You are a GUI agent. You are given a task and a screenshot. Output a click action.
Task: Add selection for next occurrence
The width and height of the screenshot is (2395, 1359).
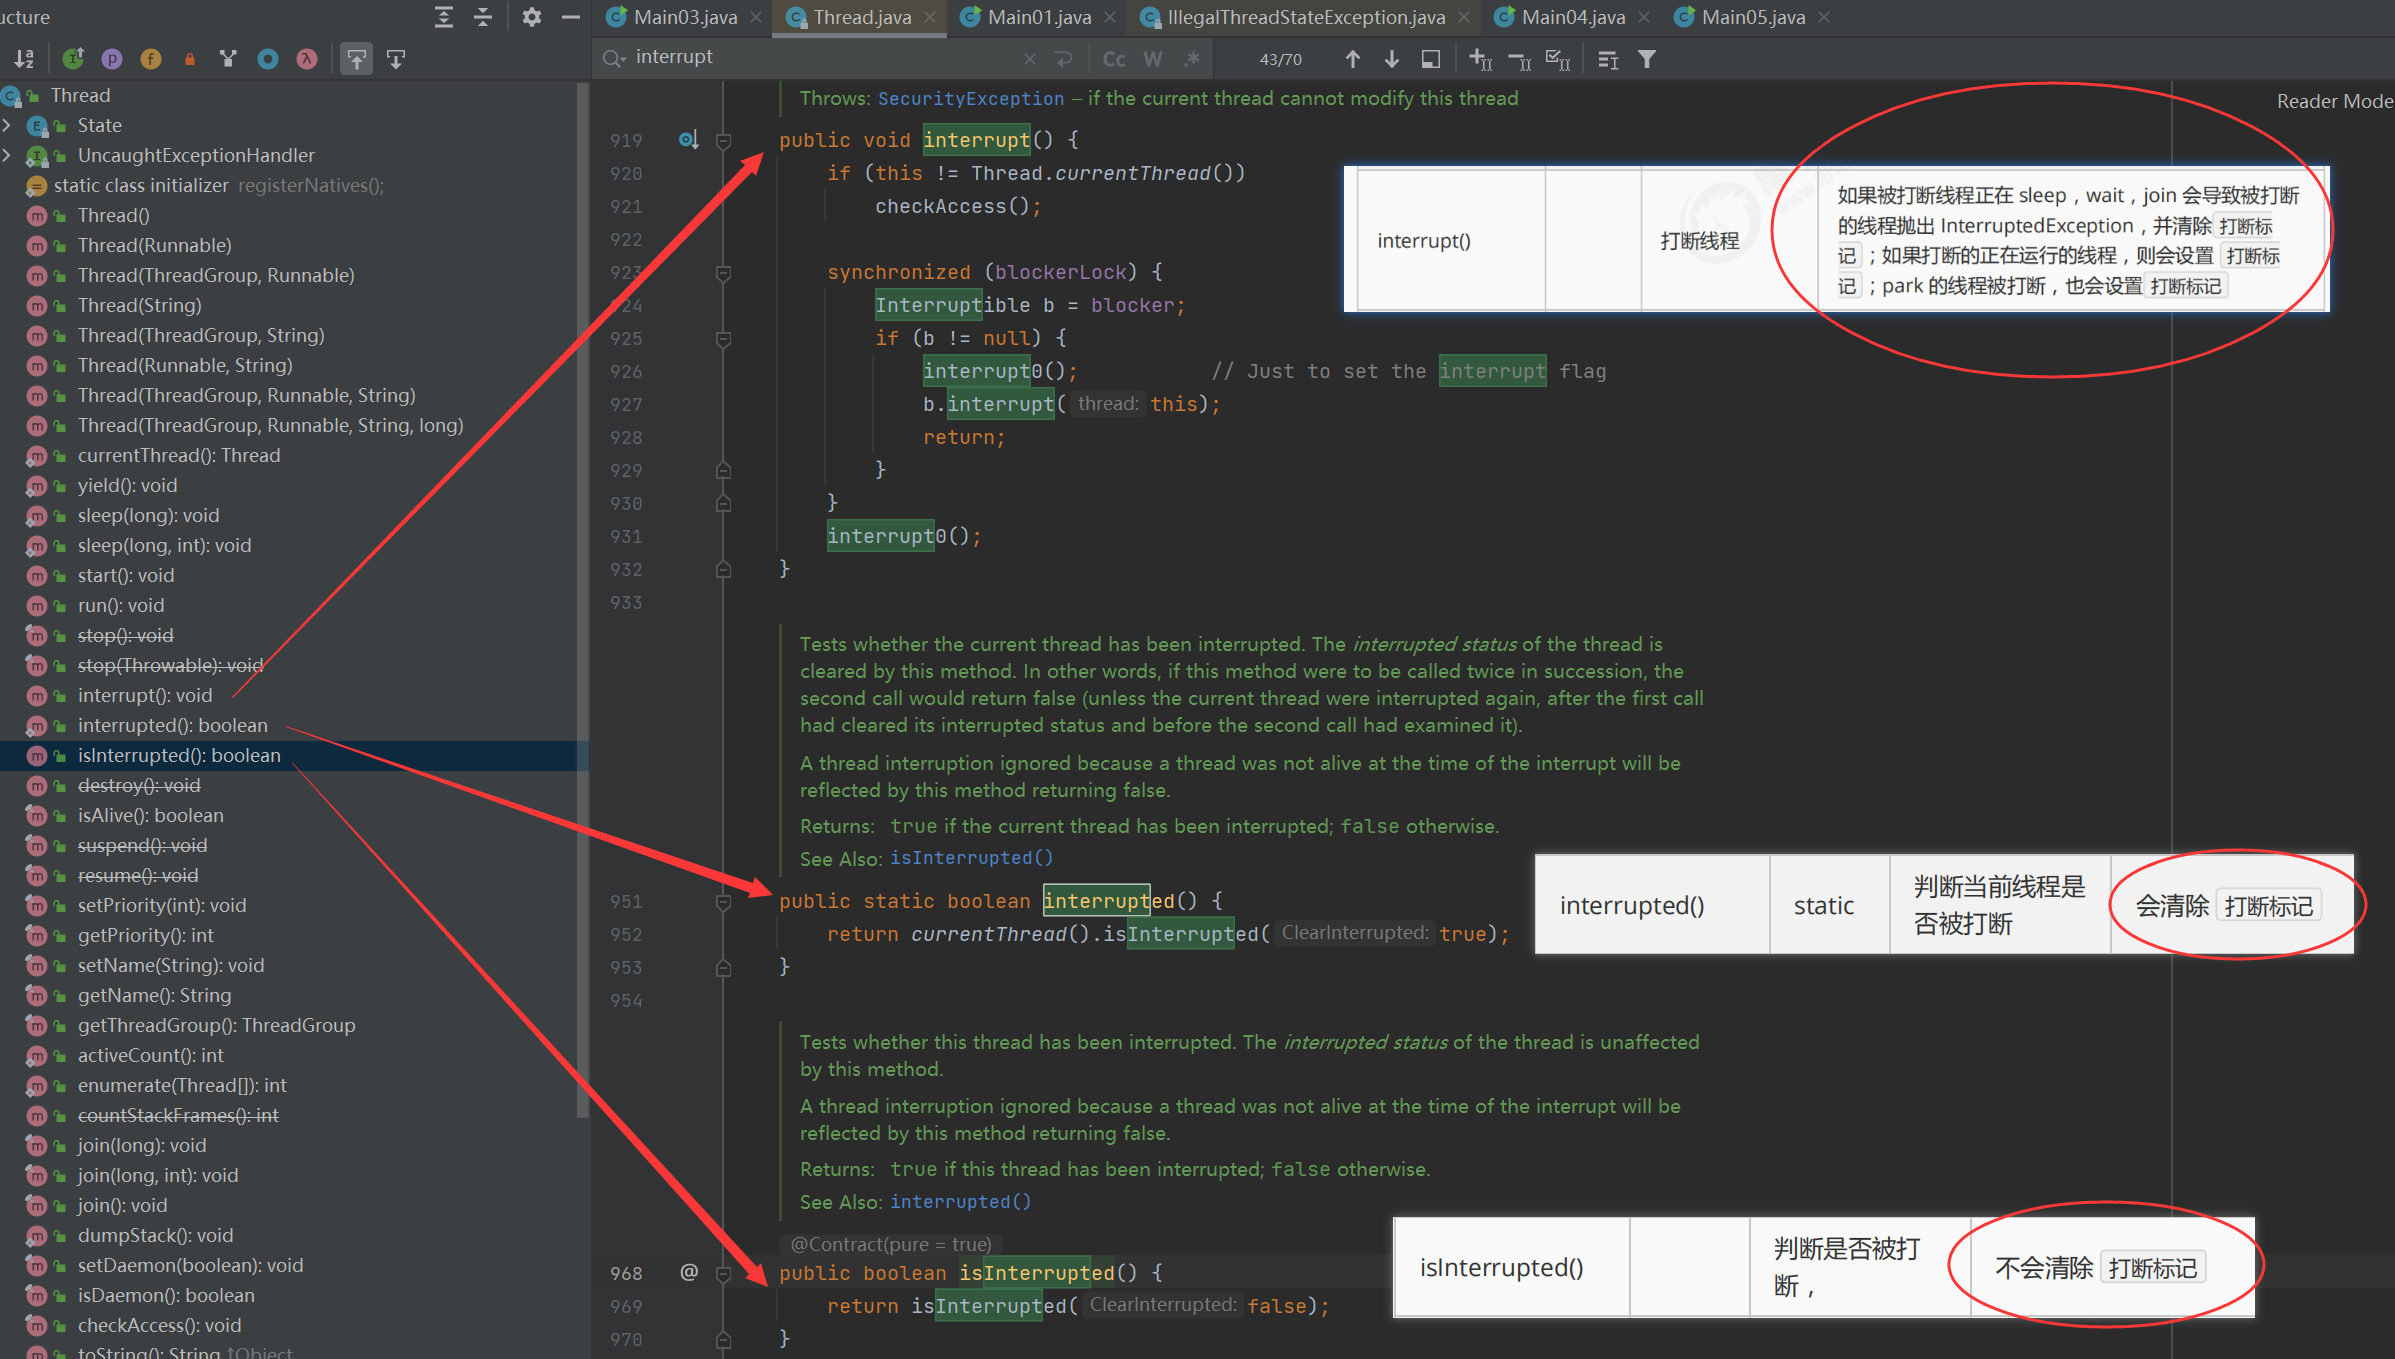[x=1480, y=60]
